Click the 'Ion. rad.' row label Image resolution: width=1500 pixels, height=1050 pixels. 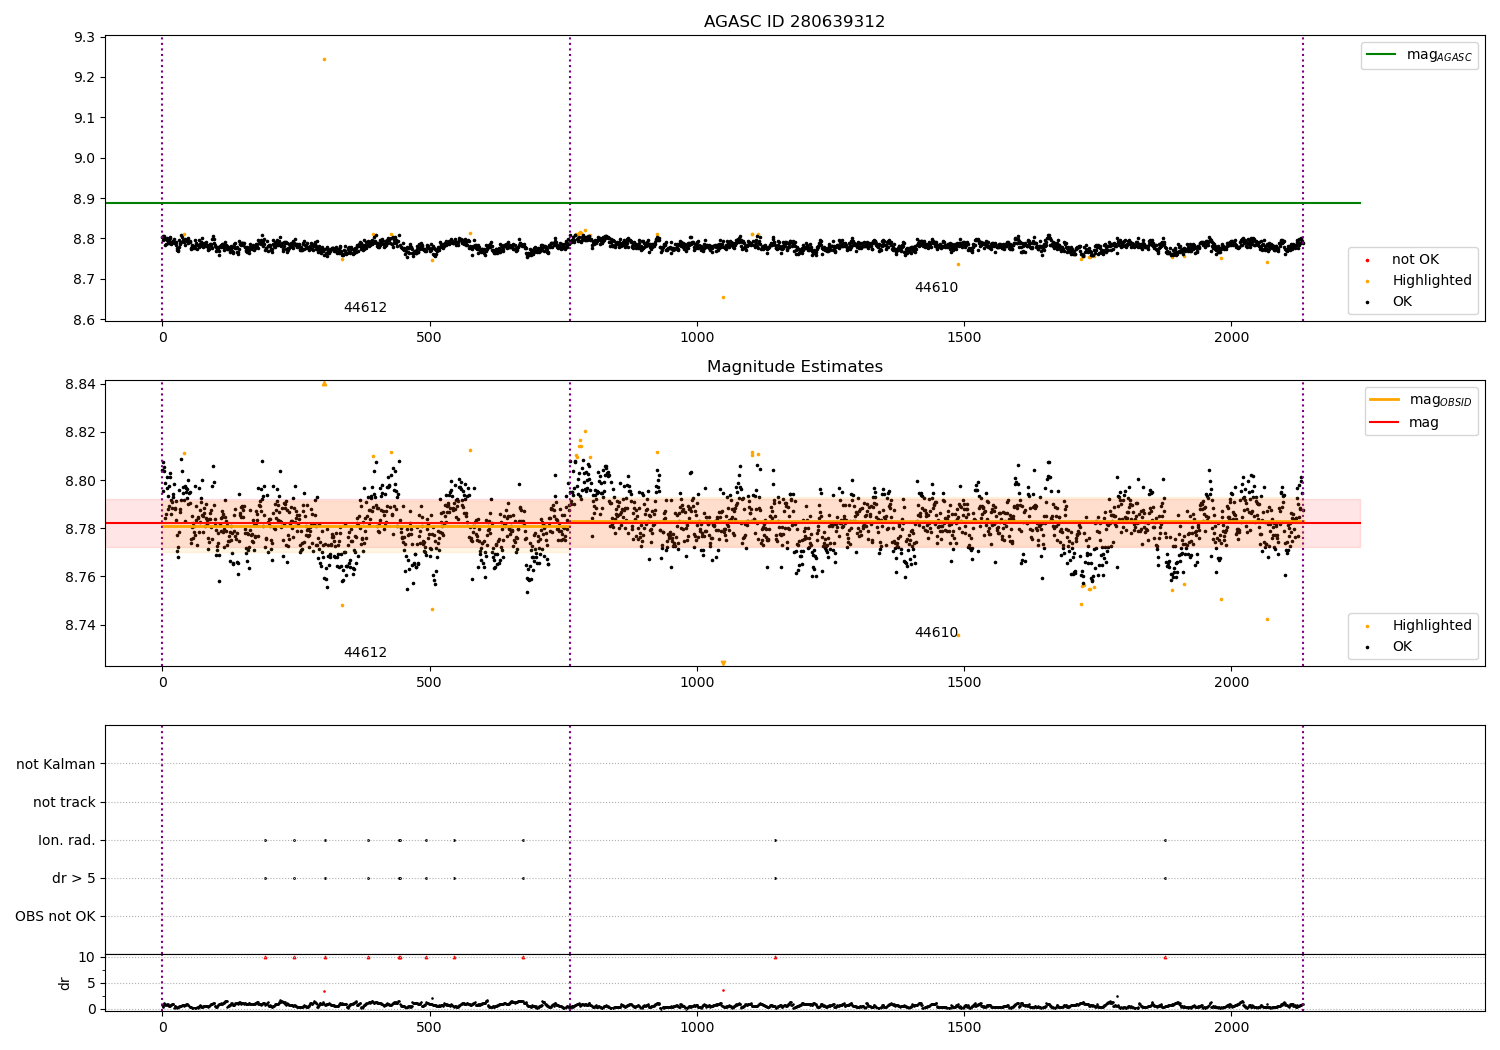[x=67, y=841]
